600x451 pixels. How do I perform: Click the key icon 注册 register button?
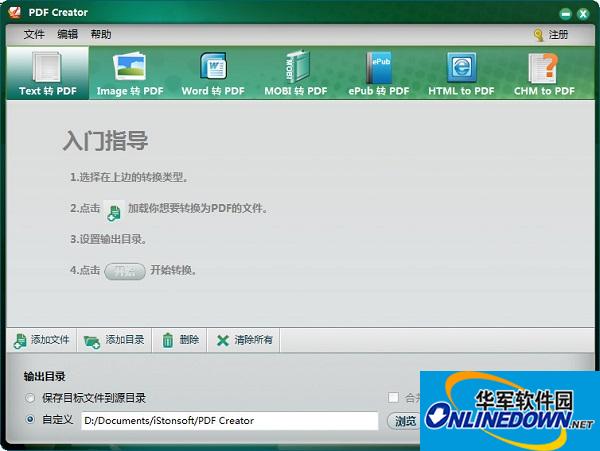pos(551,35)
